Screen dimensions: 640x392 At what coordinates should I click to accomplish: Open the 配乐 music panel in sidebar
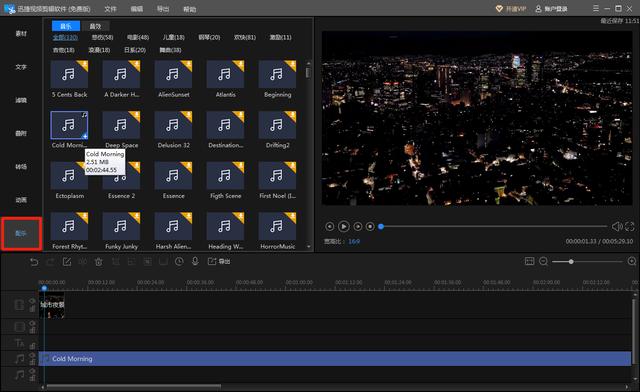(21, 233)
